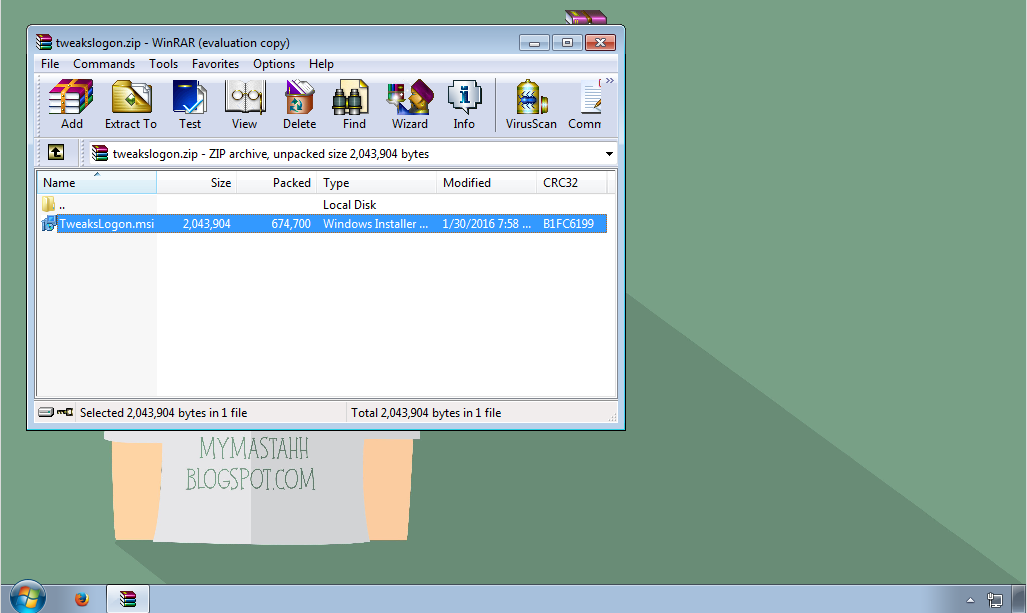
Task: Run VirusScan on the archive
Action: [531, 105]
